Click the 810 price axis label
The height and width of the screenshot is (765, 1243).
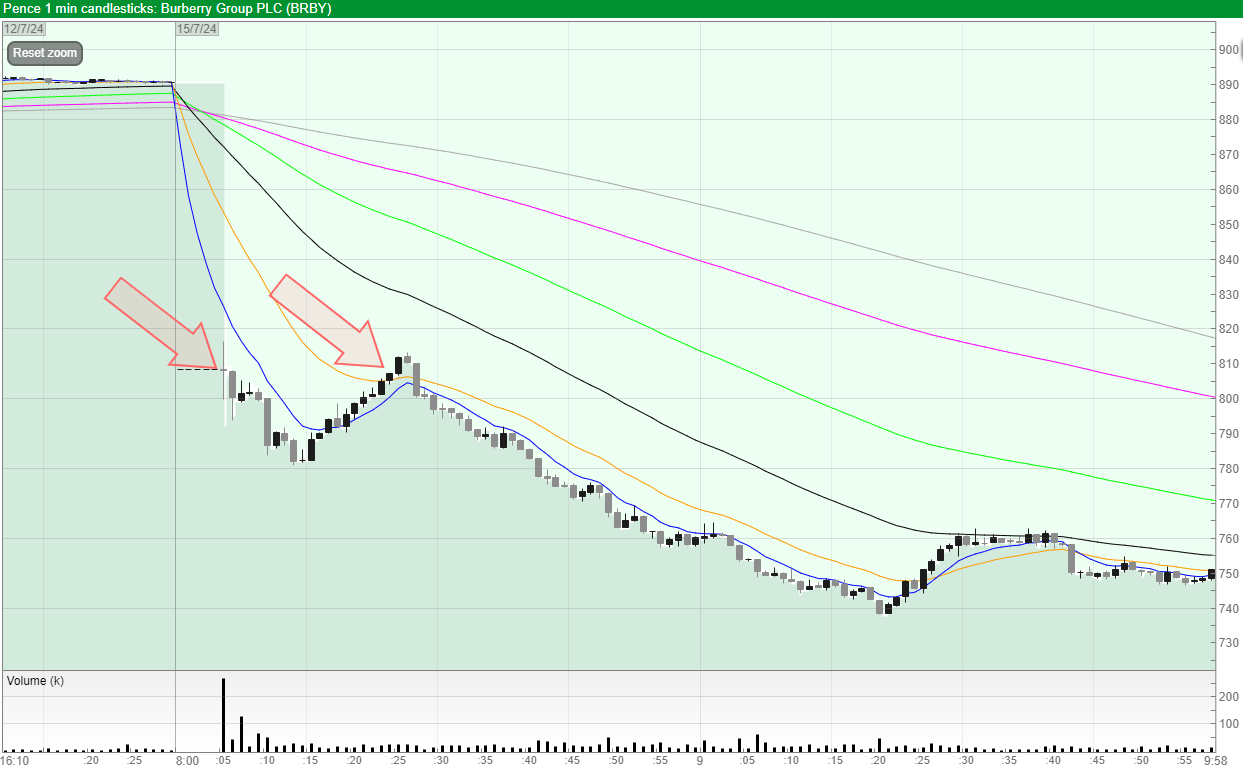(x=1228, y=364)
